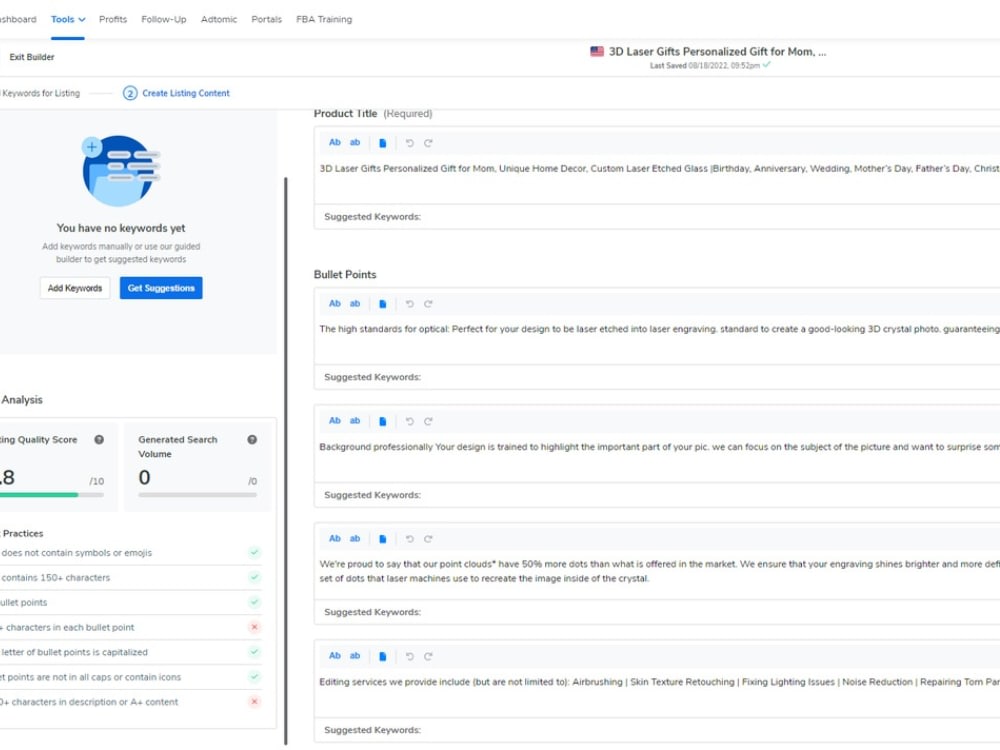Undo edit above 'The high standards' bullet
The image size is (1000, 750).
point(409,304)
